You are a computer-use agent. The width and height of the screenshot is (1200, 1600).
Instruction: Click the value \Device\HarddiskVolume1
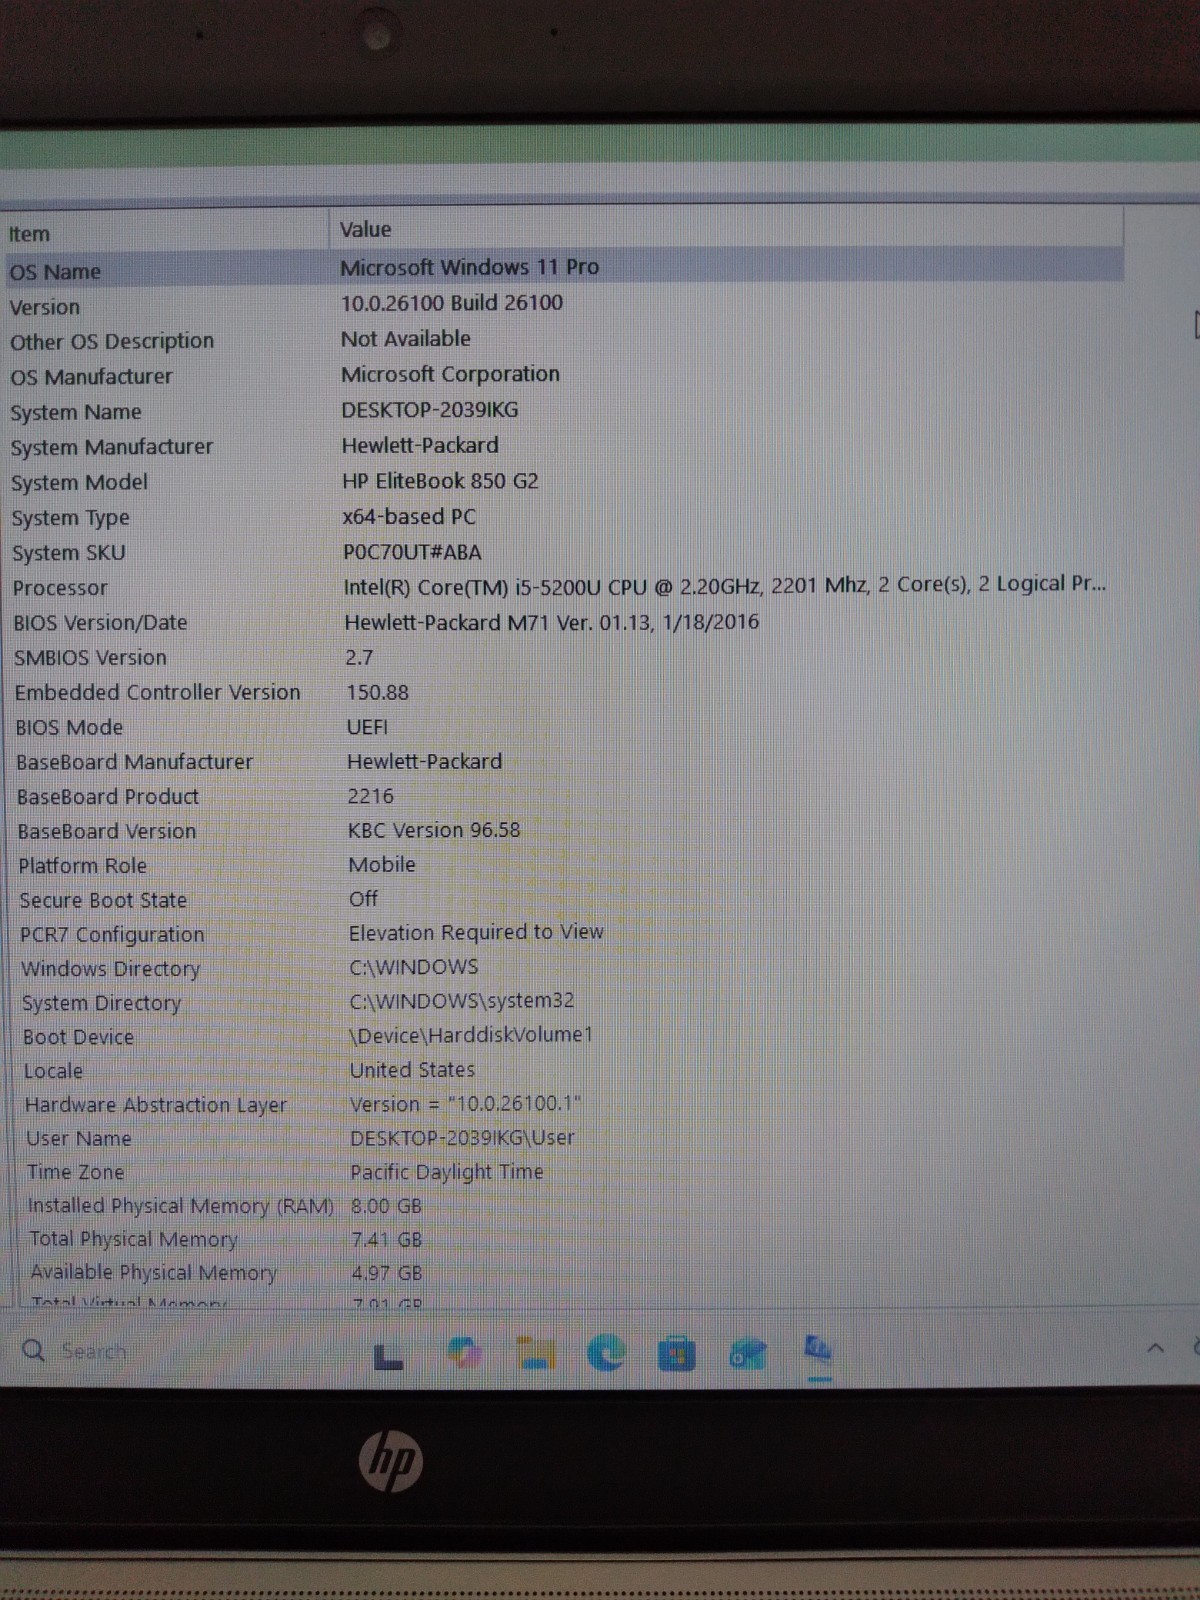pos(471,1035)
